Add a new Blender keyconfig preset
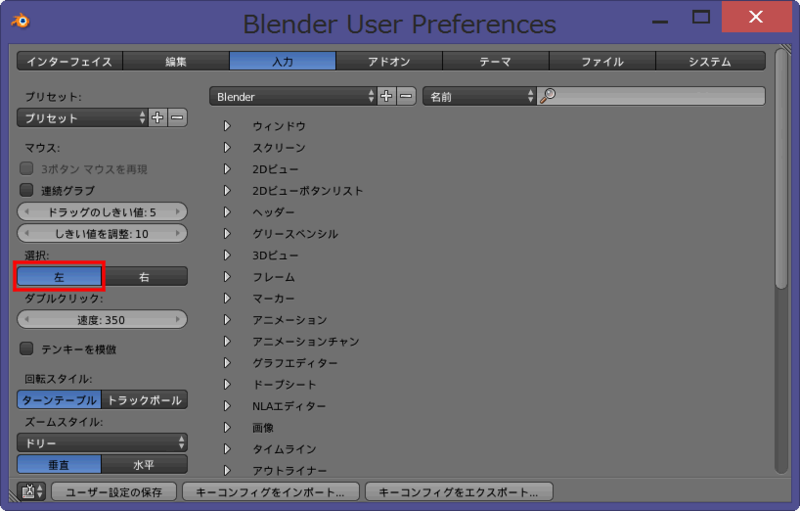 click(386, 96)
